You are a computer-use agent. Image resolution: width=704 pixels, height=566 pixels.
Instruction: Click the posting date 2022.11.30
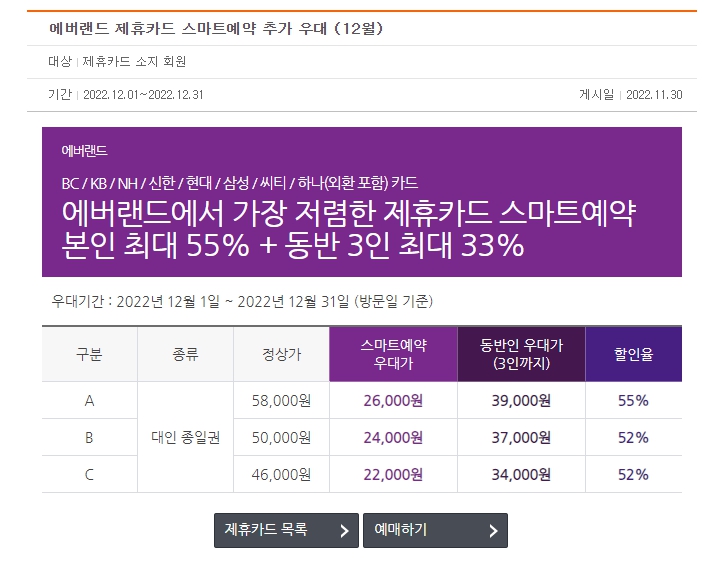[x=654, y=95]
